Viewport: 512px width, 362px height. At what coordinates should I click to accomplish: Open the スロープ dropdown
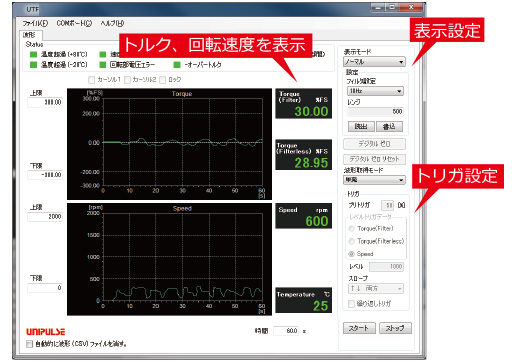click(375, 288)
